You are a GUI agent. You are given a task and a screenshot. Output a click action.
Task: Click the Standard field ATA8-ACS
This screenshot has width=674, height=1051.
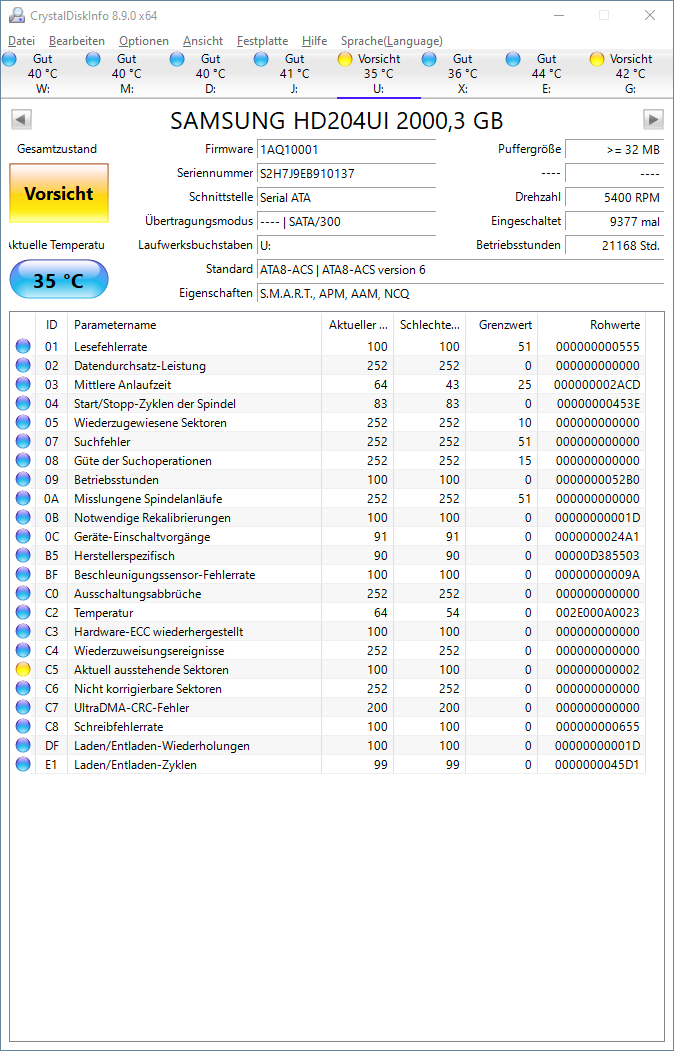pyautogui.click(x=460, y=269)
